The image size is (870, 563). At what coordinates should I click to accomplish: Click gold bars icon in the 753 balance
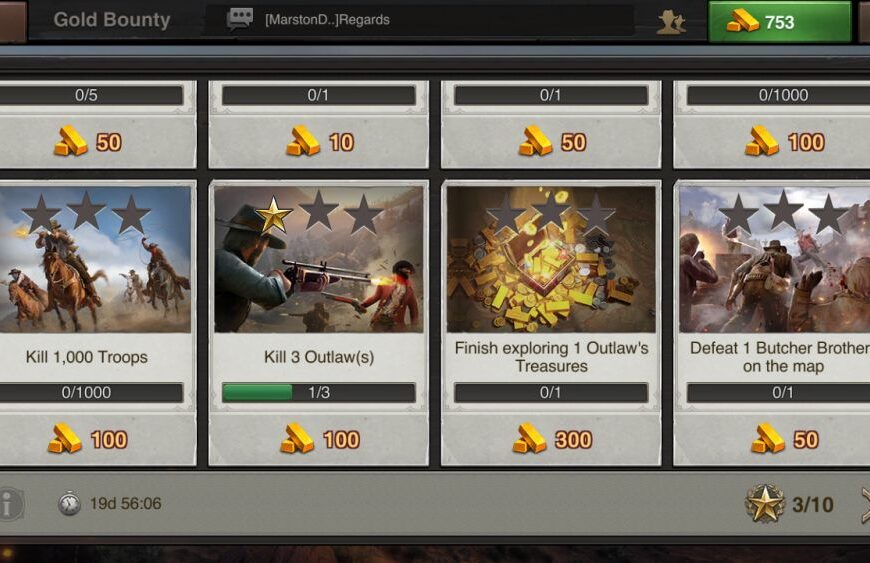[742, 21]
